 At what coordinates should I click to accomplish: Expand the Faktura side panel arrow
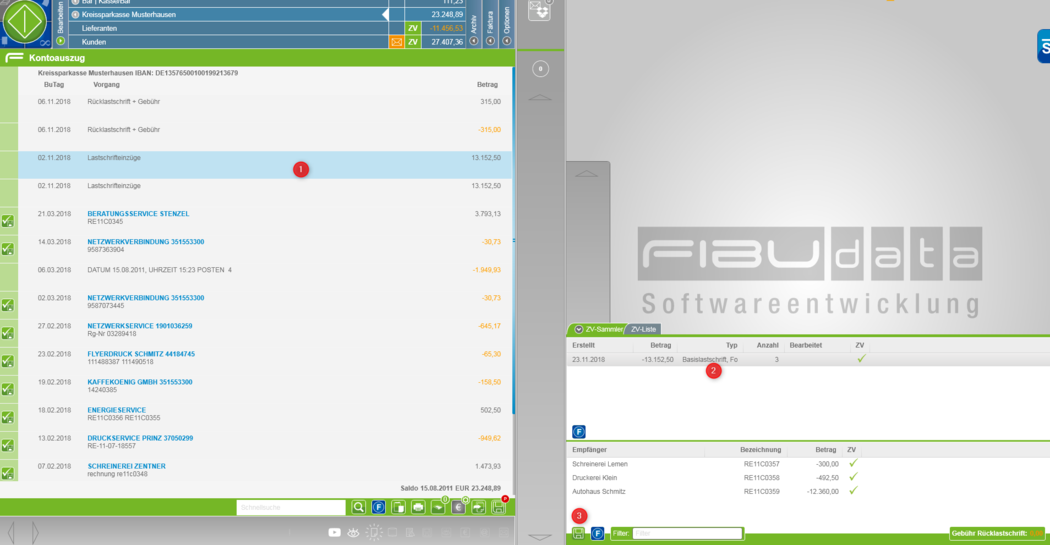[x=490, y=41]
